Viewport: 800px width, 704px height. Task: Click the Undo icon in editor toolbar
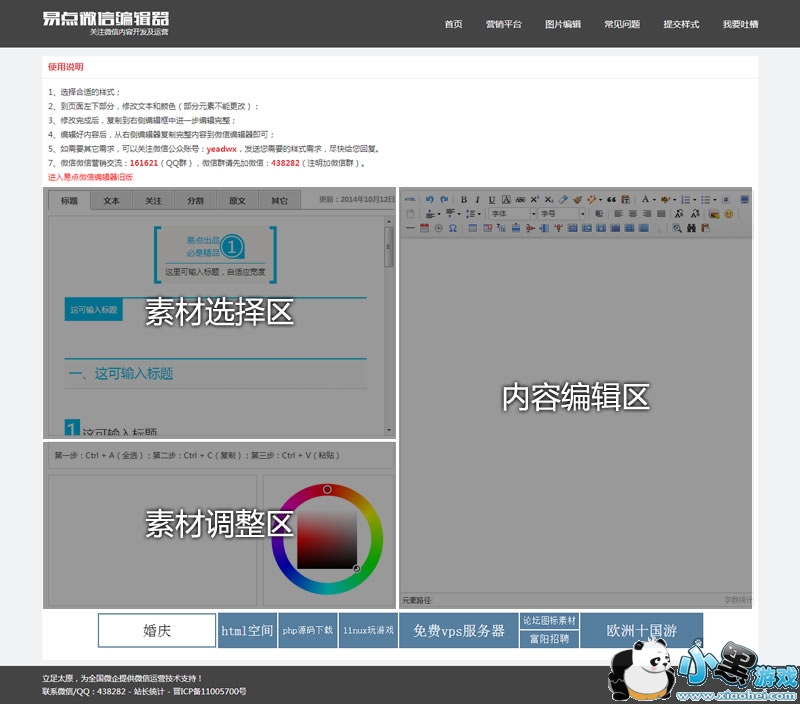click(429, 200)
